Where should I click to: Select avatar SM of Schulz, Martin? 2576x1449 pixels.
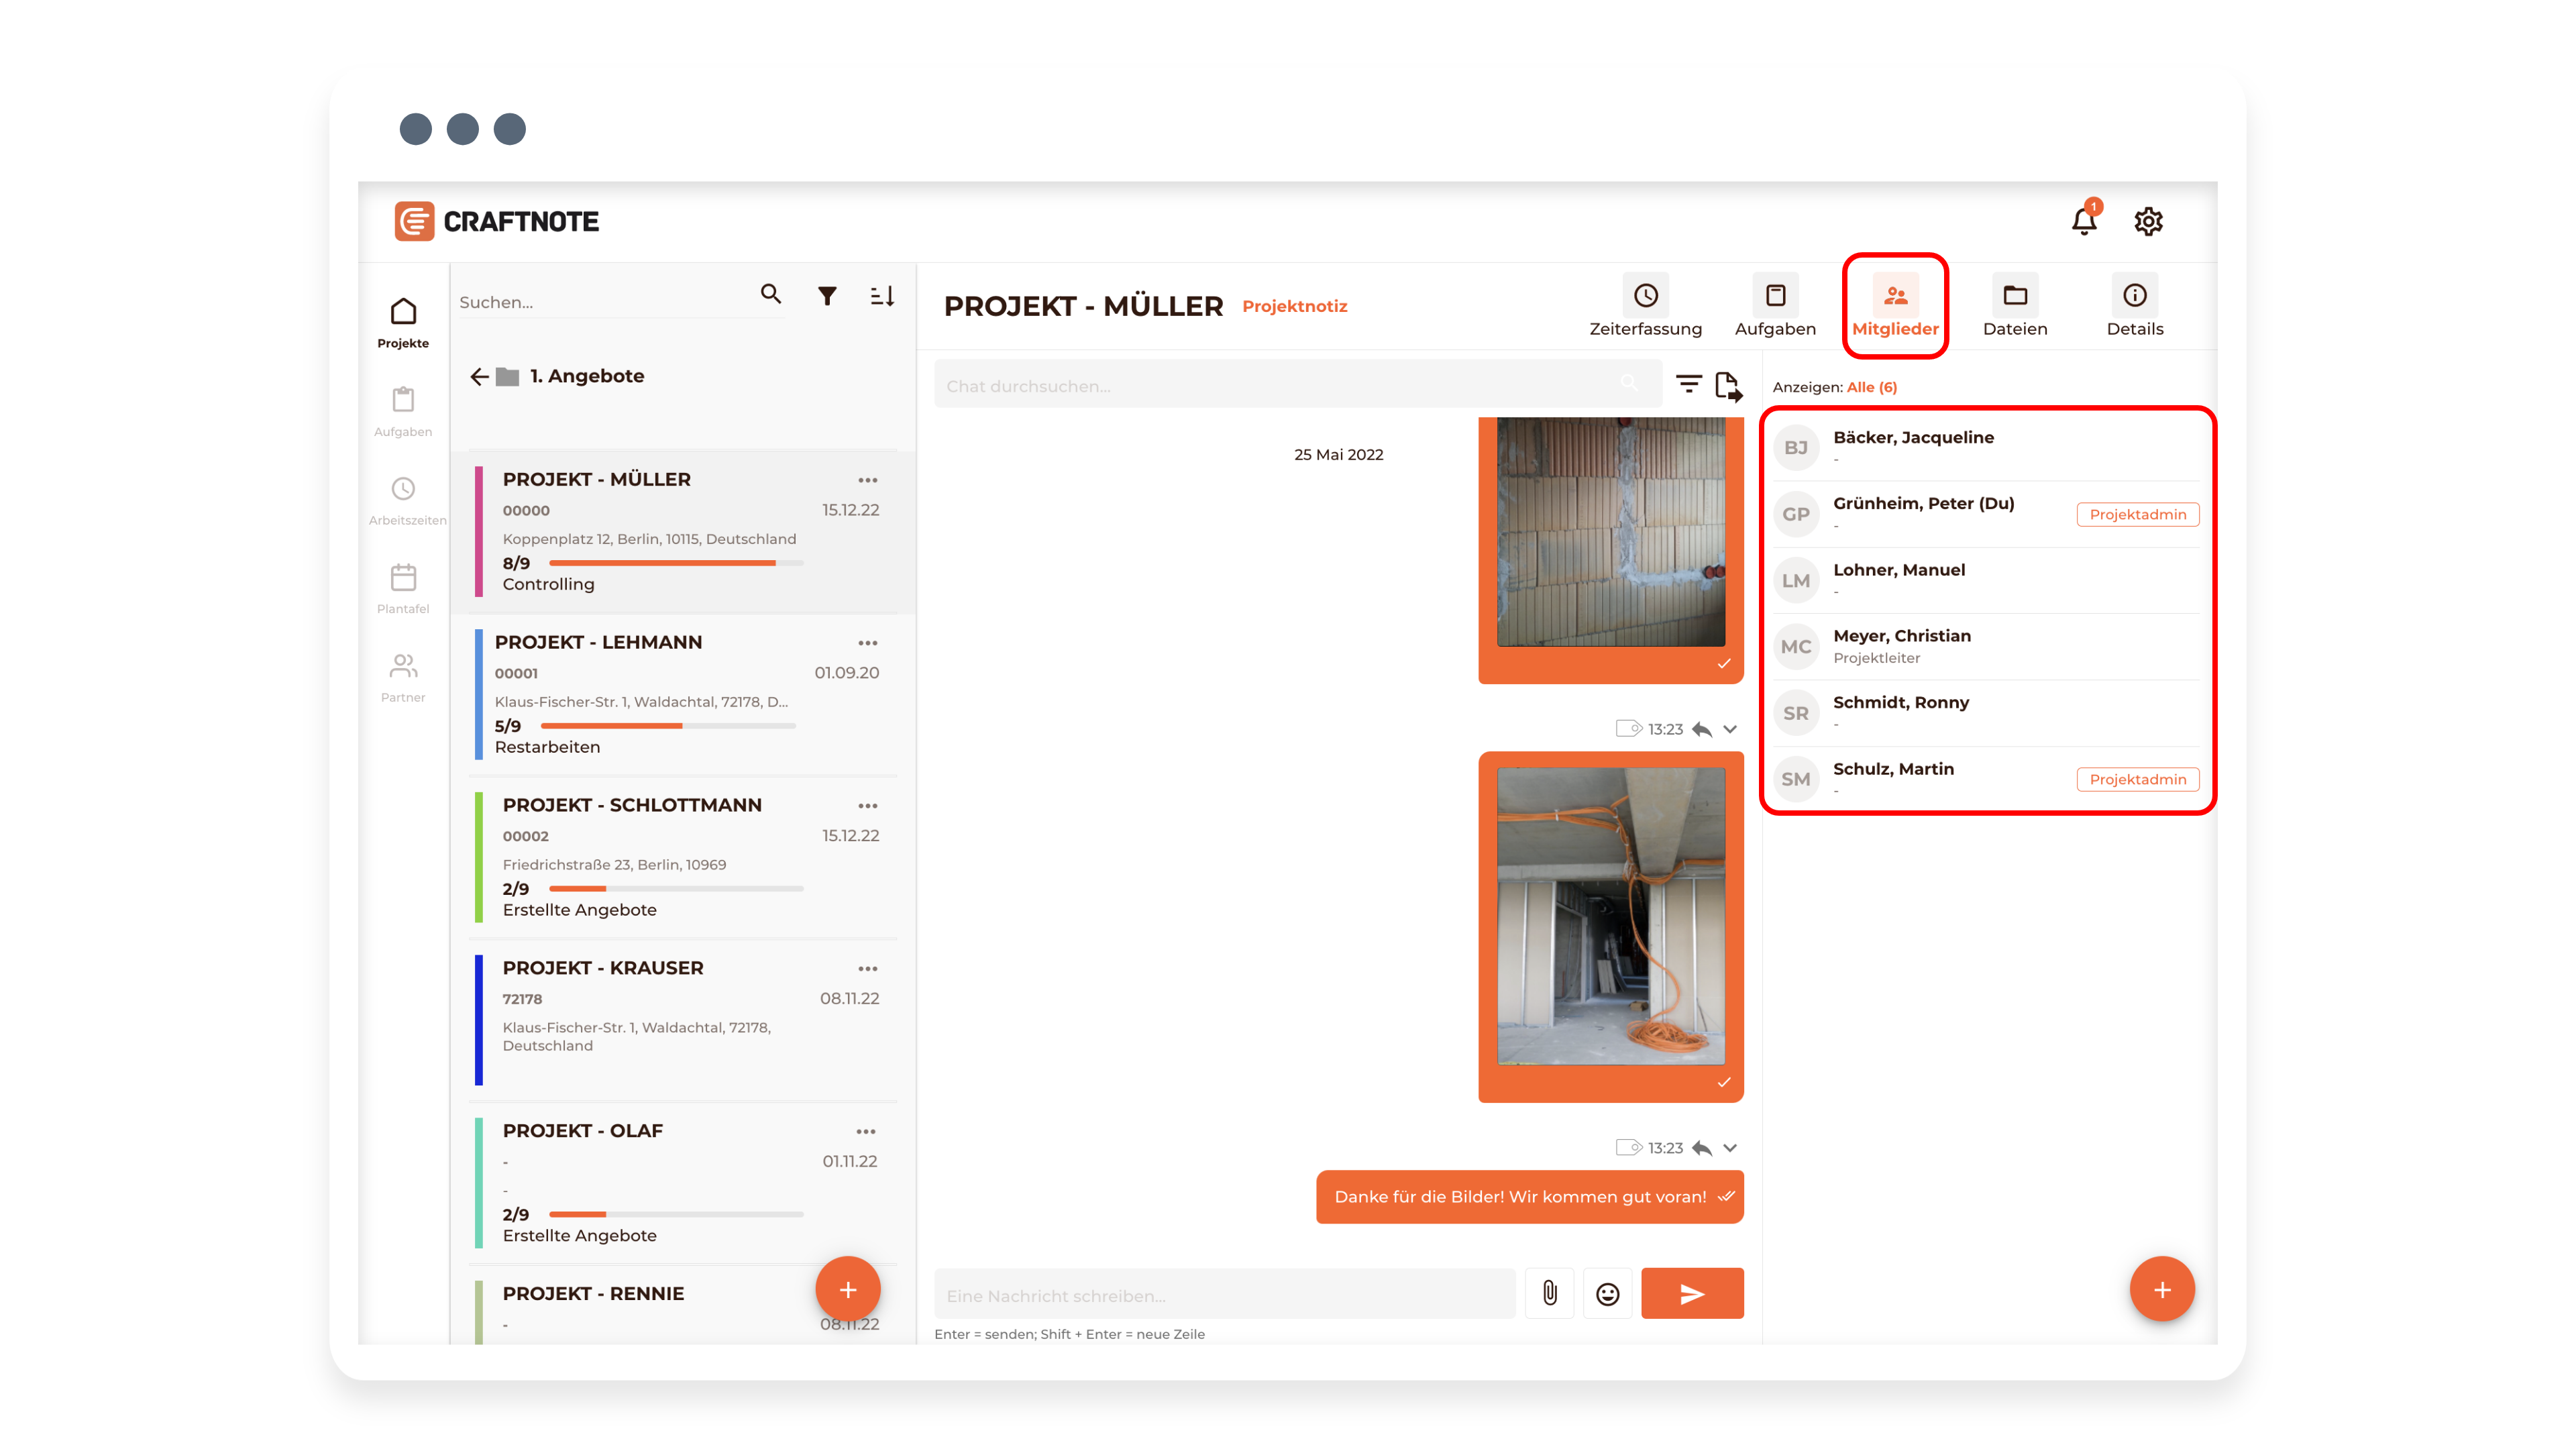[x=1796, y=779]
